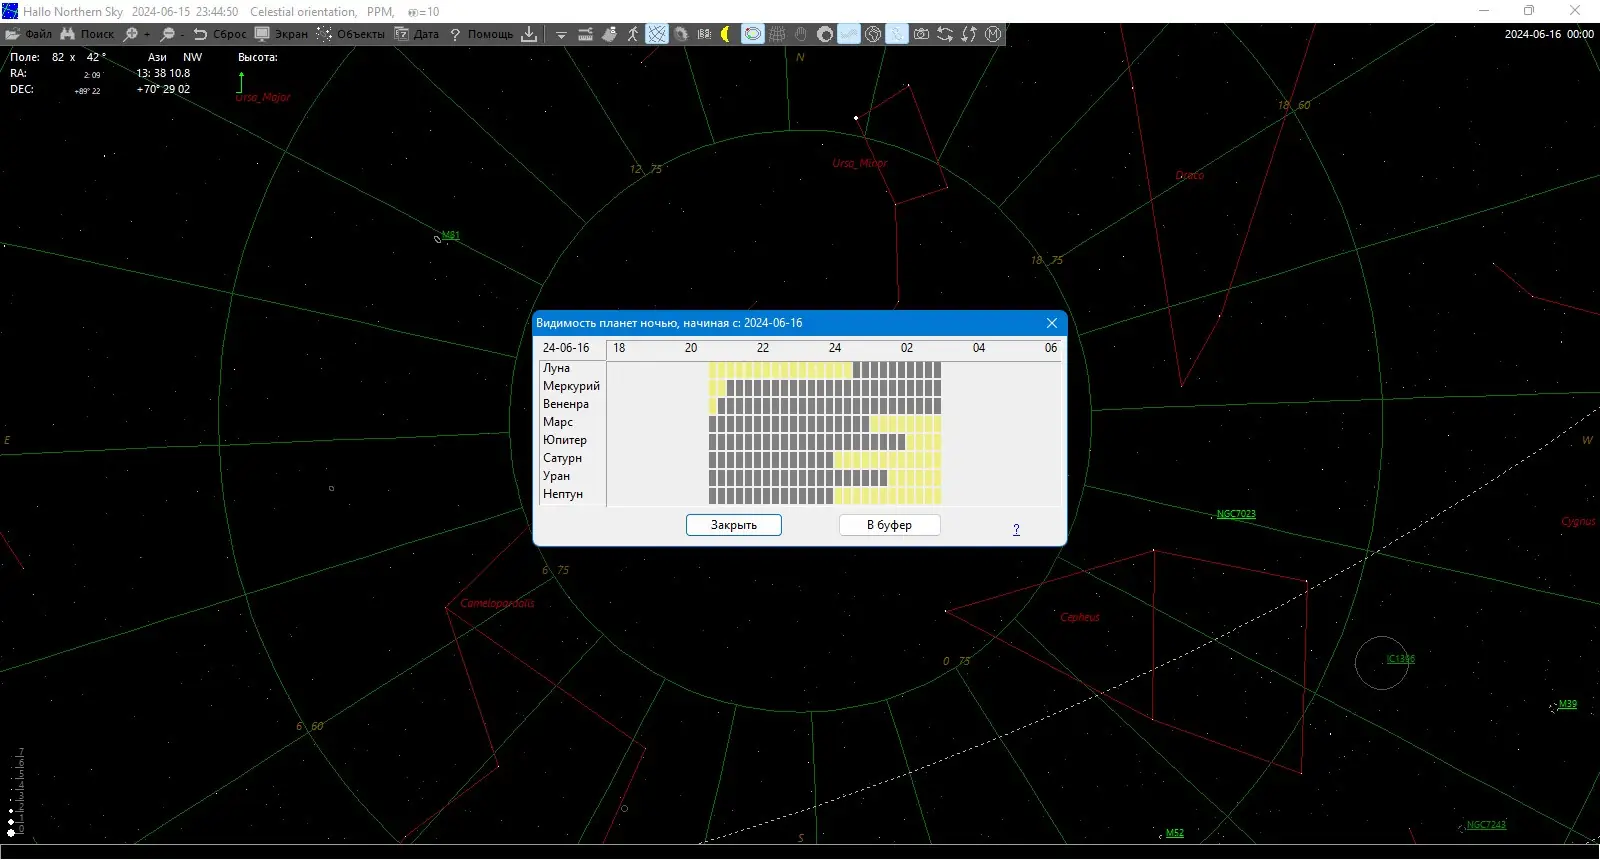Image resolution: width=1600 pixels, height=860 pixels.
Task: Toggle the wavy line toolbar button
Action: 849,34
